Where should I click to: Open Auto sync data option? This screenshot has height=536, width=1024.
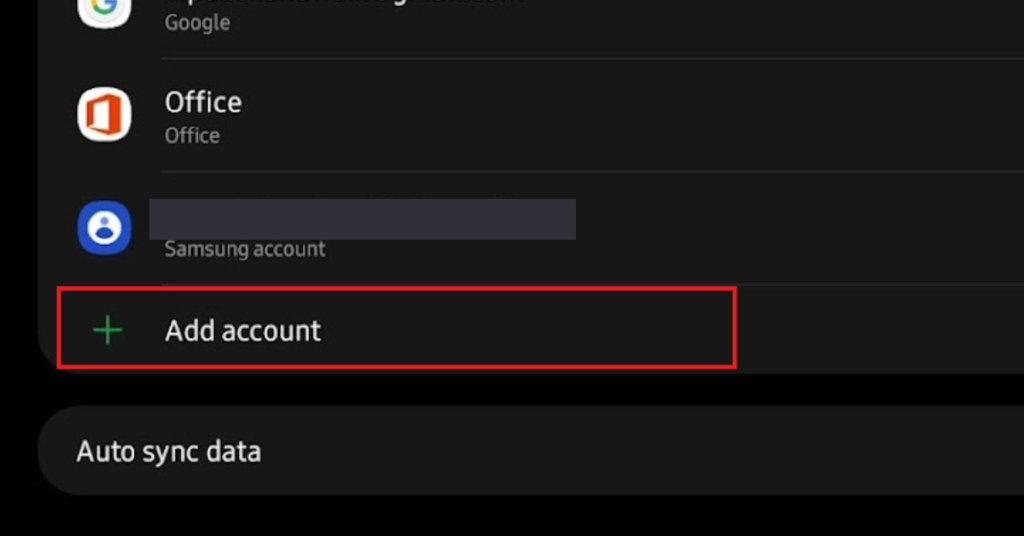169,451
